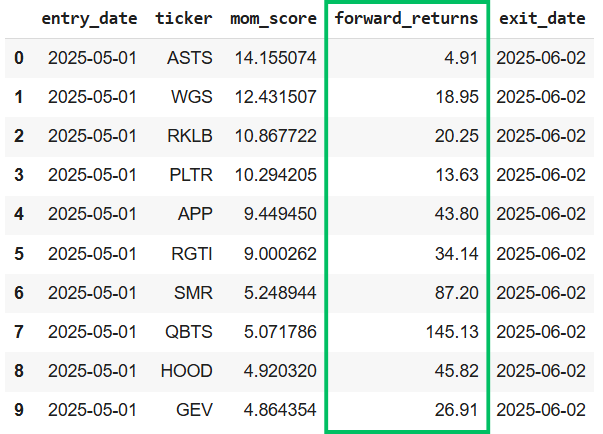Click the ticker column header
The width and height of the screenshot is (603, 434).
point(183,18)
